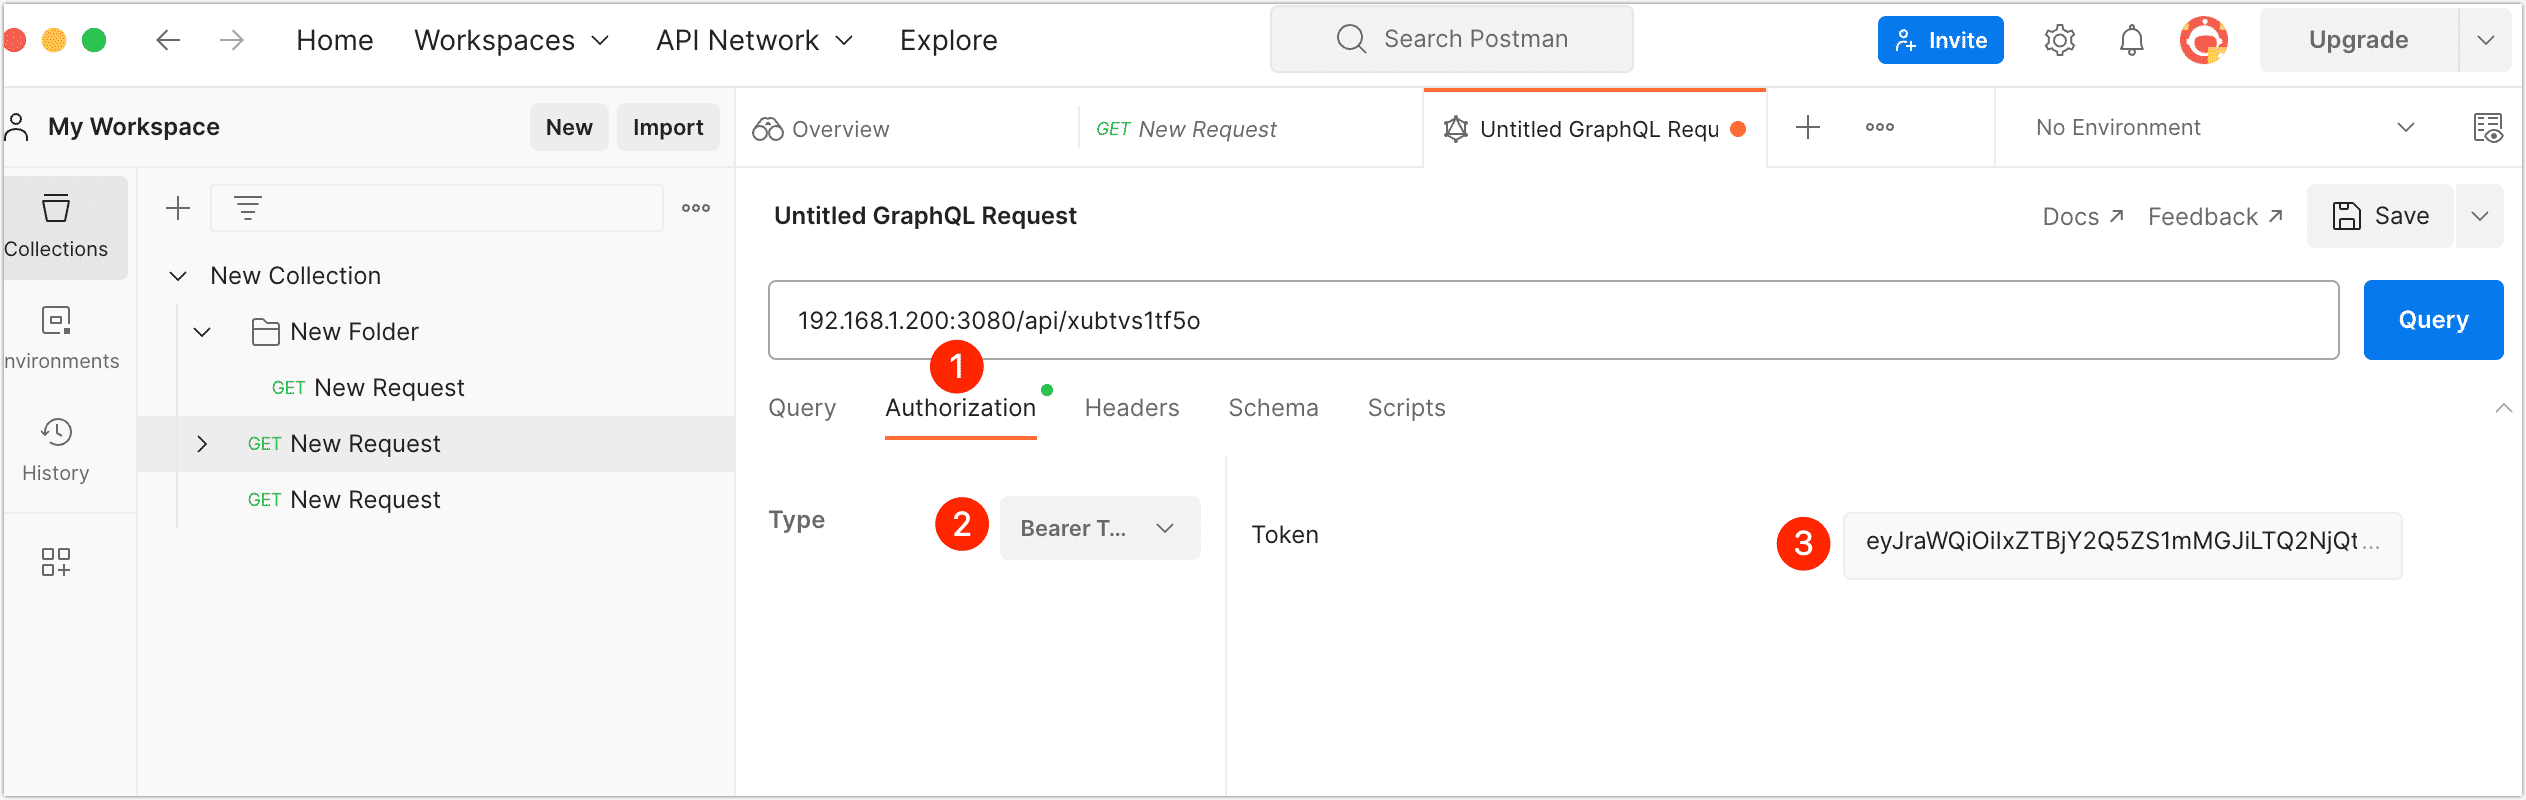Click the Invite button
The height and width of the screenshot is (800, 2526).
tap(1939, 40)
